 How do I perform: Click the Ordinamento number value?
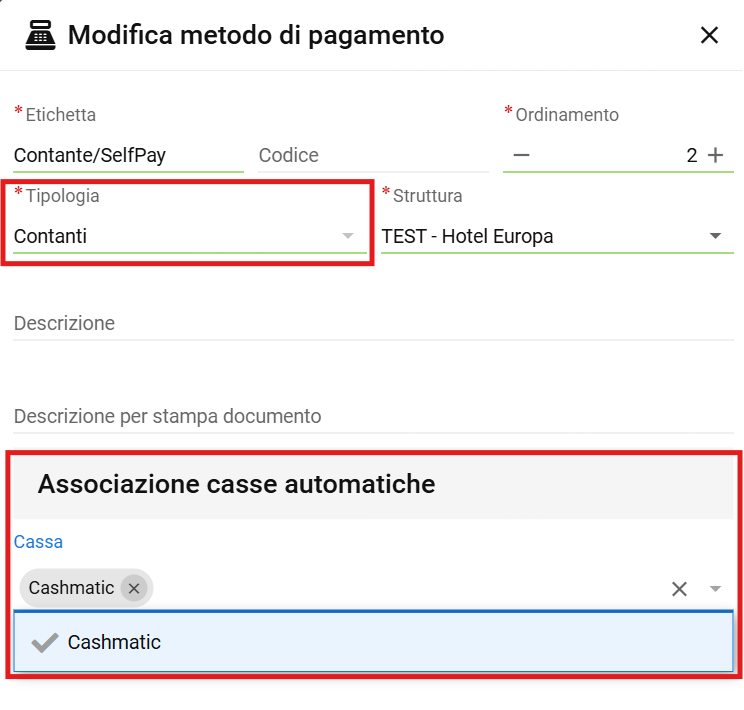pyautogui.click(x=690, y=155)
